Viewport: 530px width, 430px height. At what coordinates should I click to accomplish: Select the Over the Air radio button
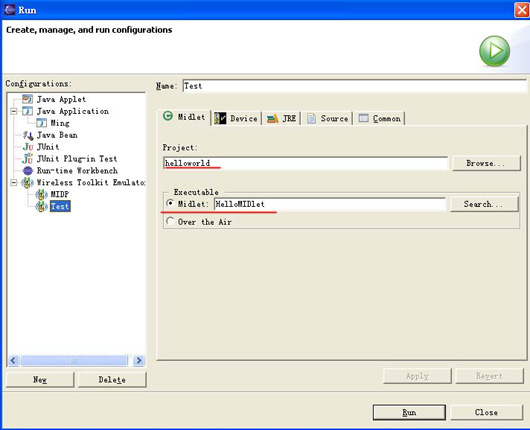point(170,221)
